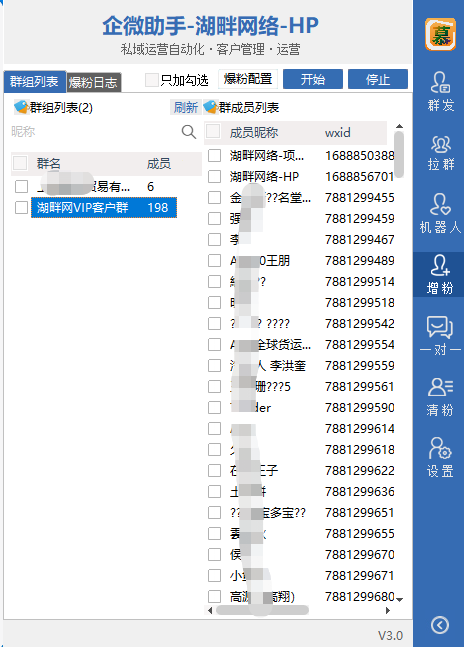The height and width of the screenshot is (647, 464).
Task: Select the 增粉 add followers sidebar icon
Action: point(440,274)
